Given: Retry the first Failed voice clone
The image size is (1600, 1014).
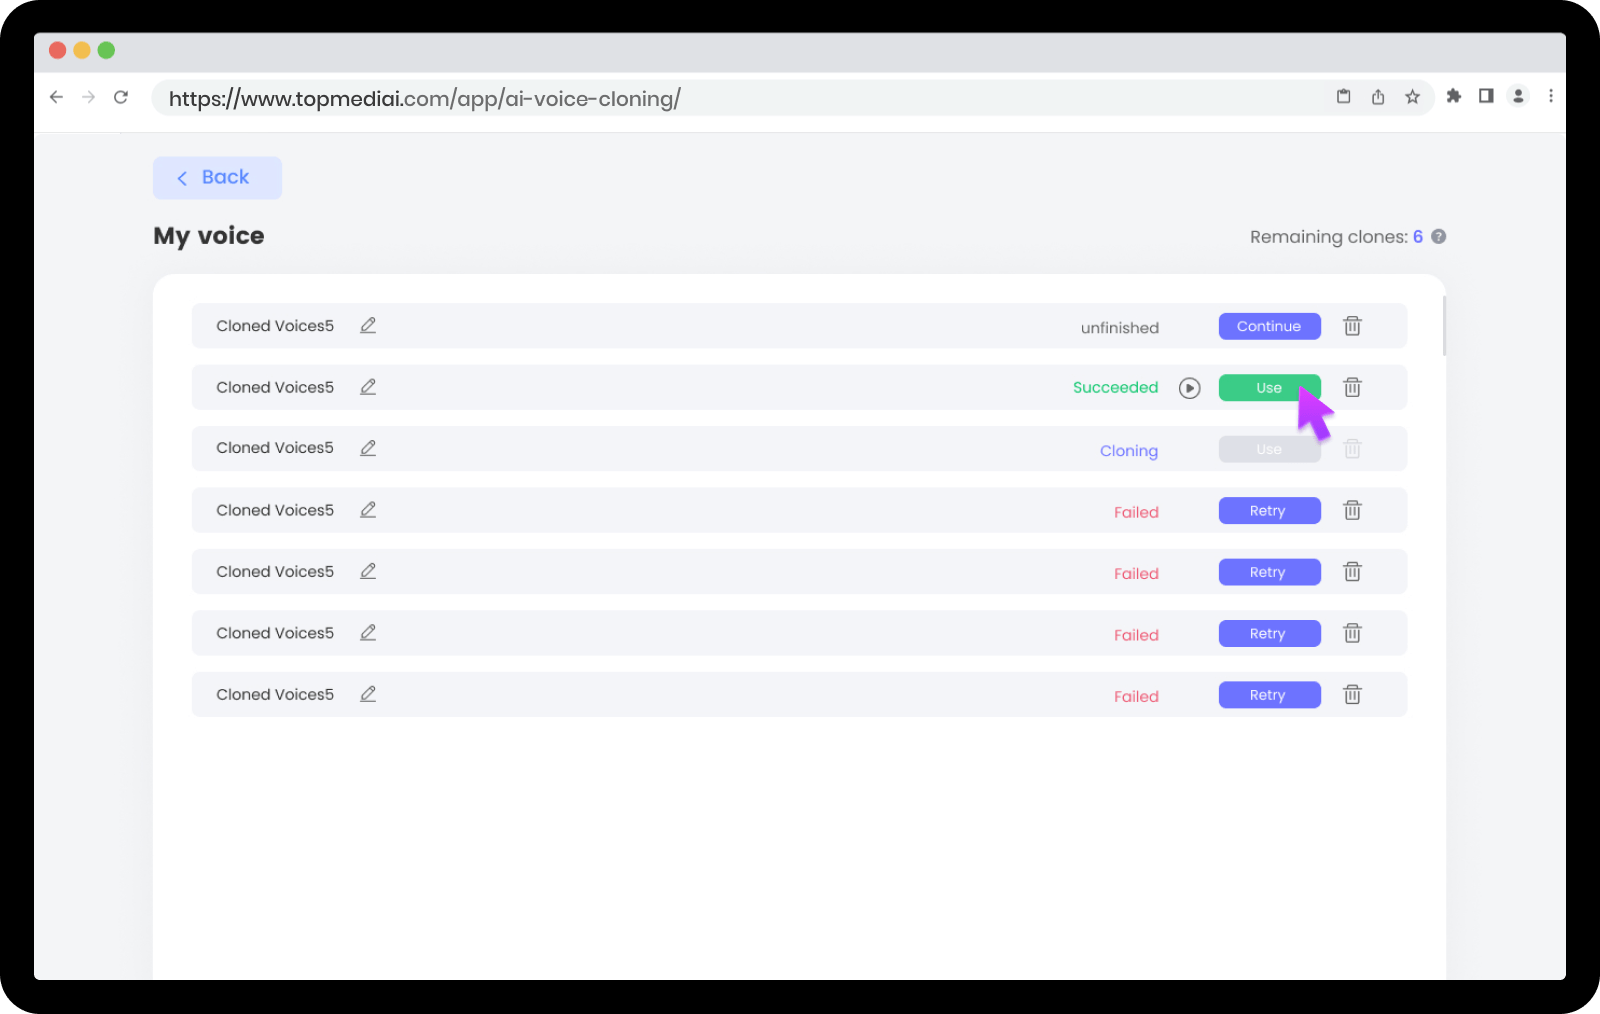Looking at the screenshot, I should click(x=1269, y=511).
